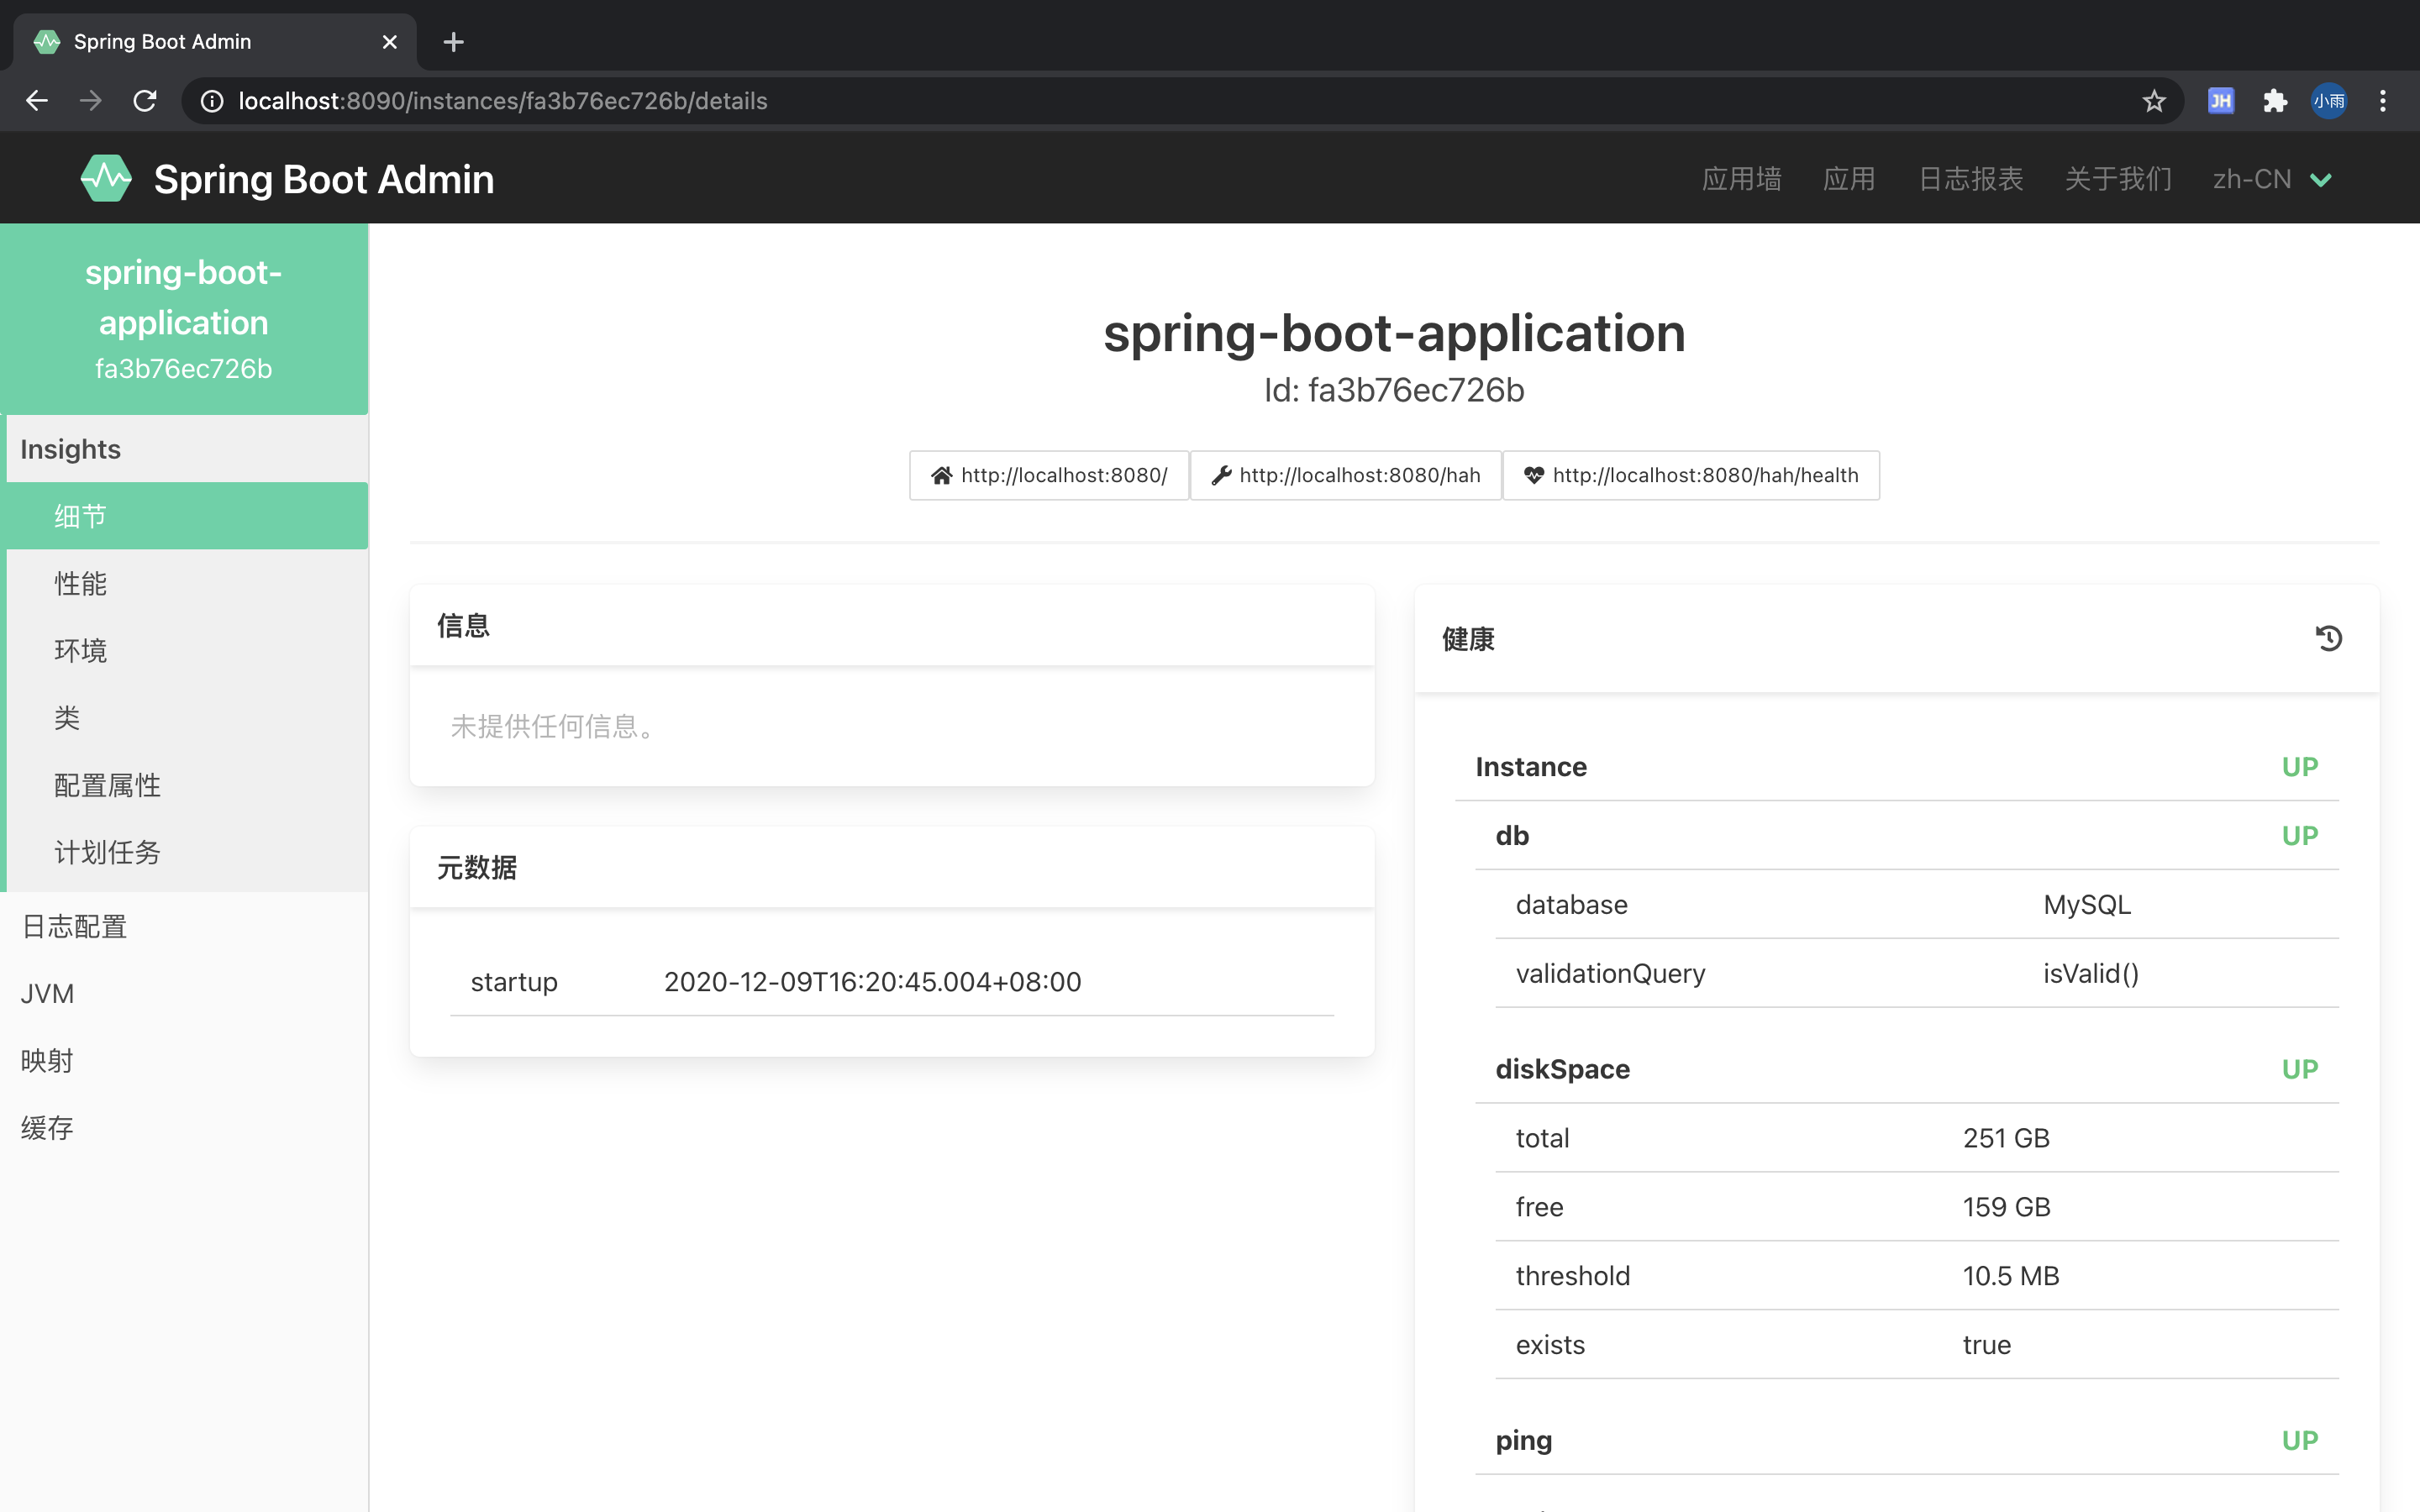2420x1512 pixels.
Task: Open 日志配置 in the sidebar
Action: tap(184, 926)
